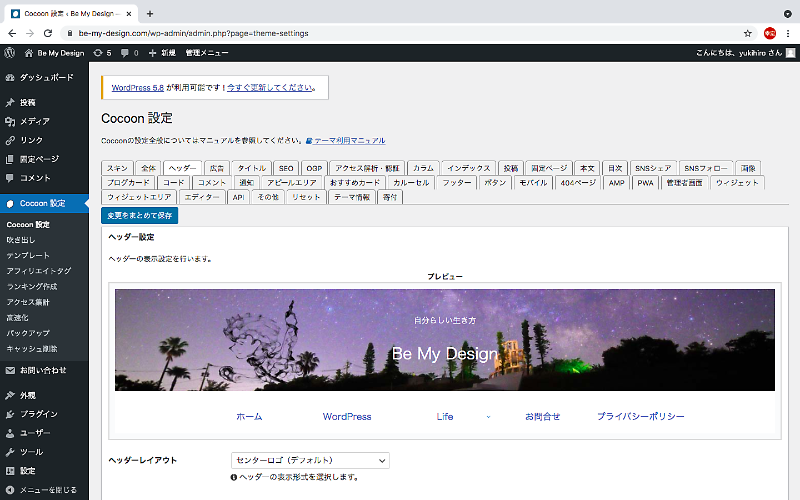
Task: Open the モバイル settings tab
Action: 533,183
